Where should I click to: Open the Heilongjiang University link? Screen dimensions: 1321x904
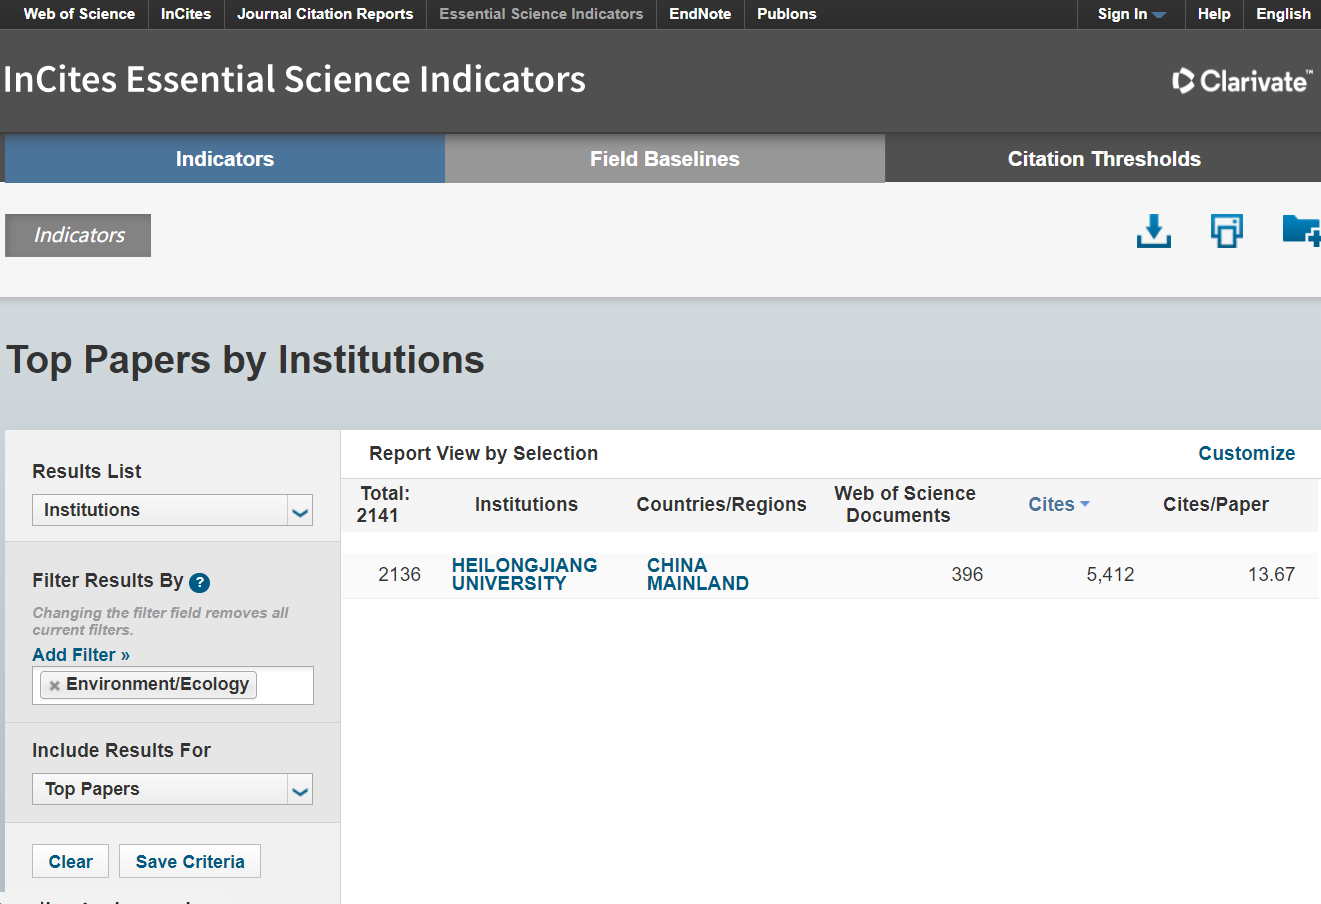click(524, 574)
